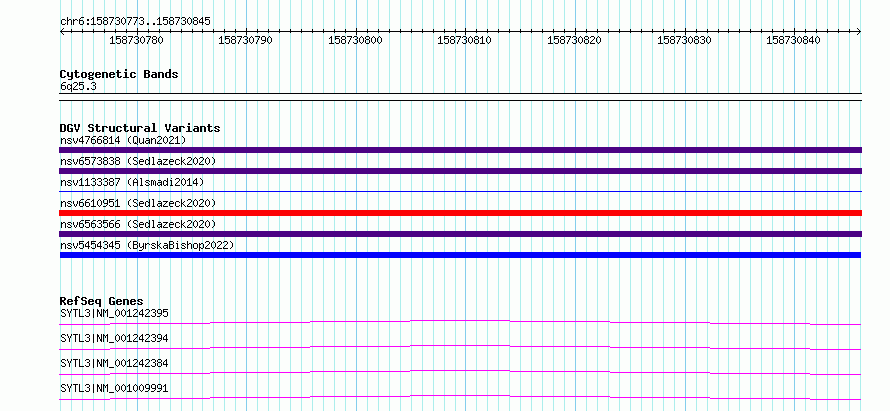Click the red bar under nsv6610951
Image resolution: width=890 pixels, height=411 pixels.
pos(460,213)
